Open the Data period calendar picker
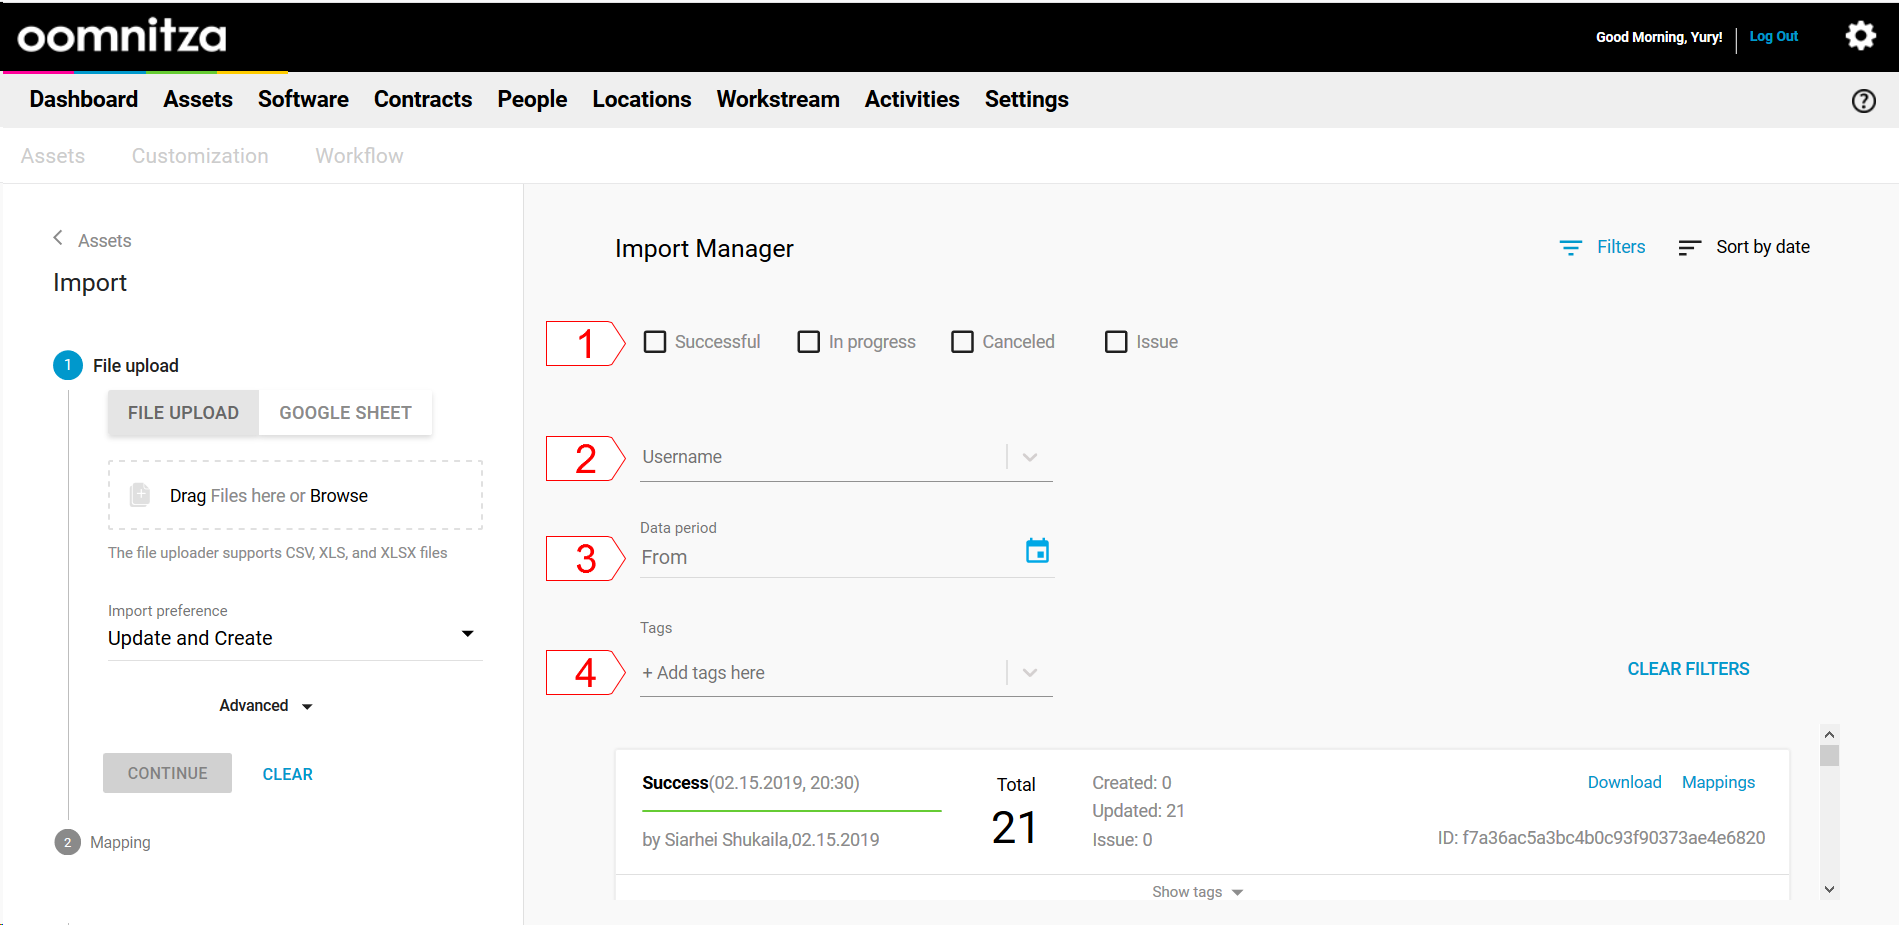The height and width of the screenshot is (925, 1899). tap(1037, 551)
